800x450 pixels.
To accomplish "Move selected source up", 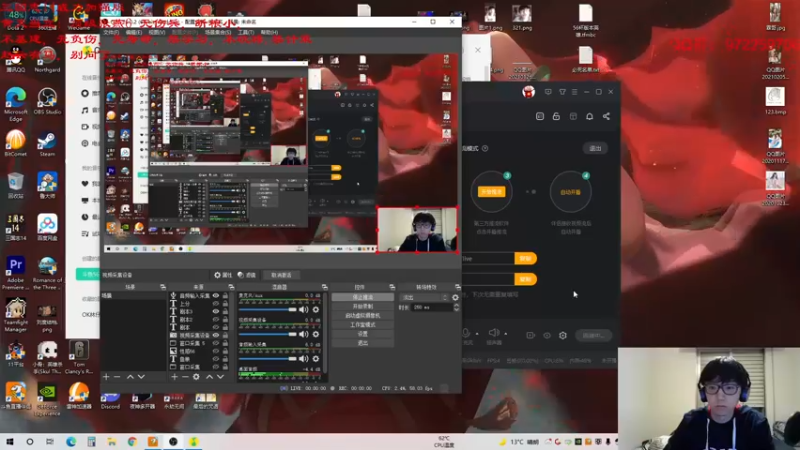I will click(x=209, y=377).
